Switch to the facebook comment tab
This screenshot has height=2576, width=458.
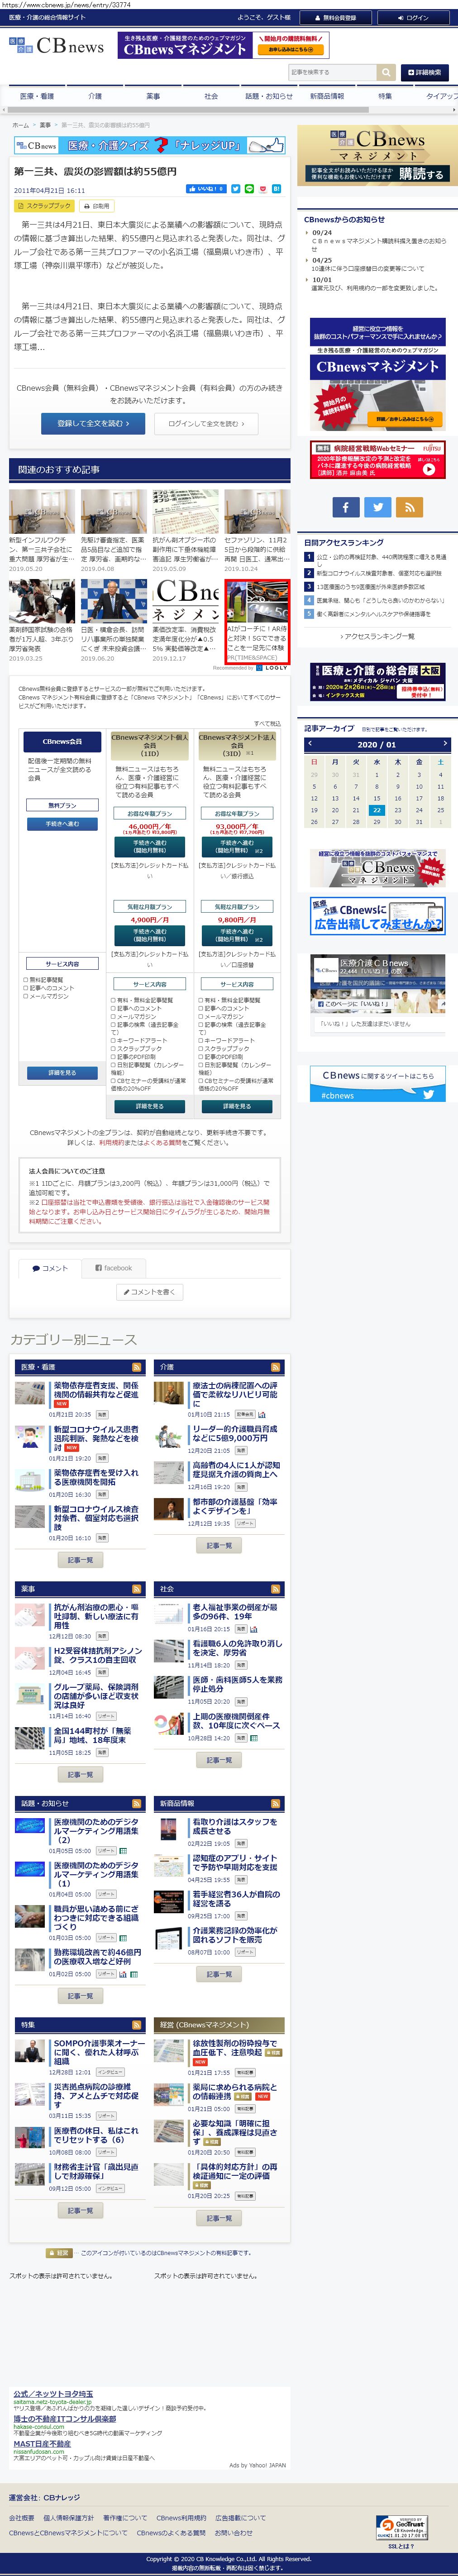tap(113, 1267)
